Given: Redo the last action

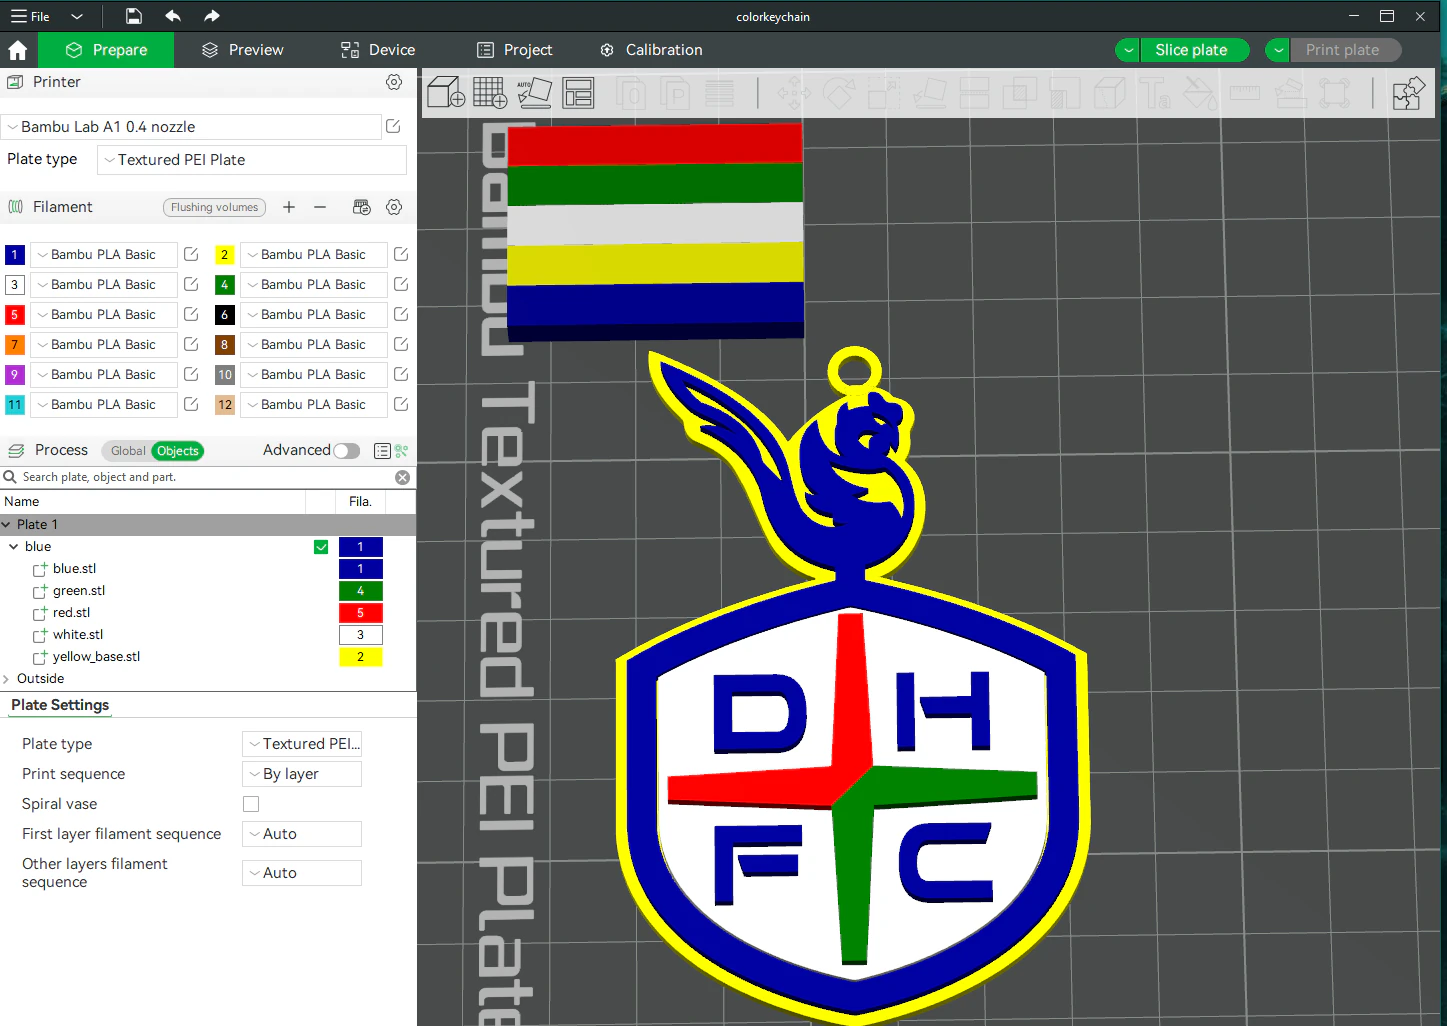Looking at the screenshot, I should 211,16.
